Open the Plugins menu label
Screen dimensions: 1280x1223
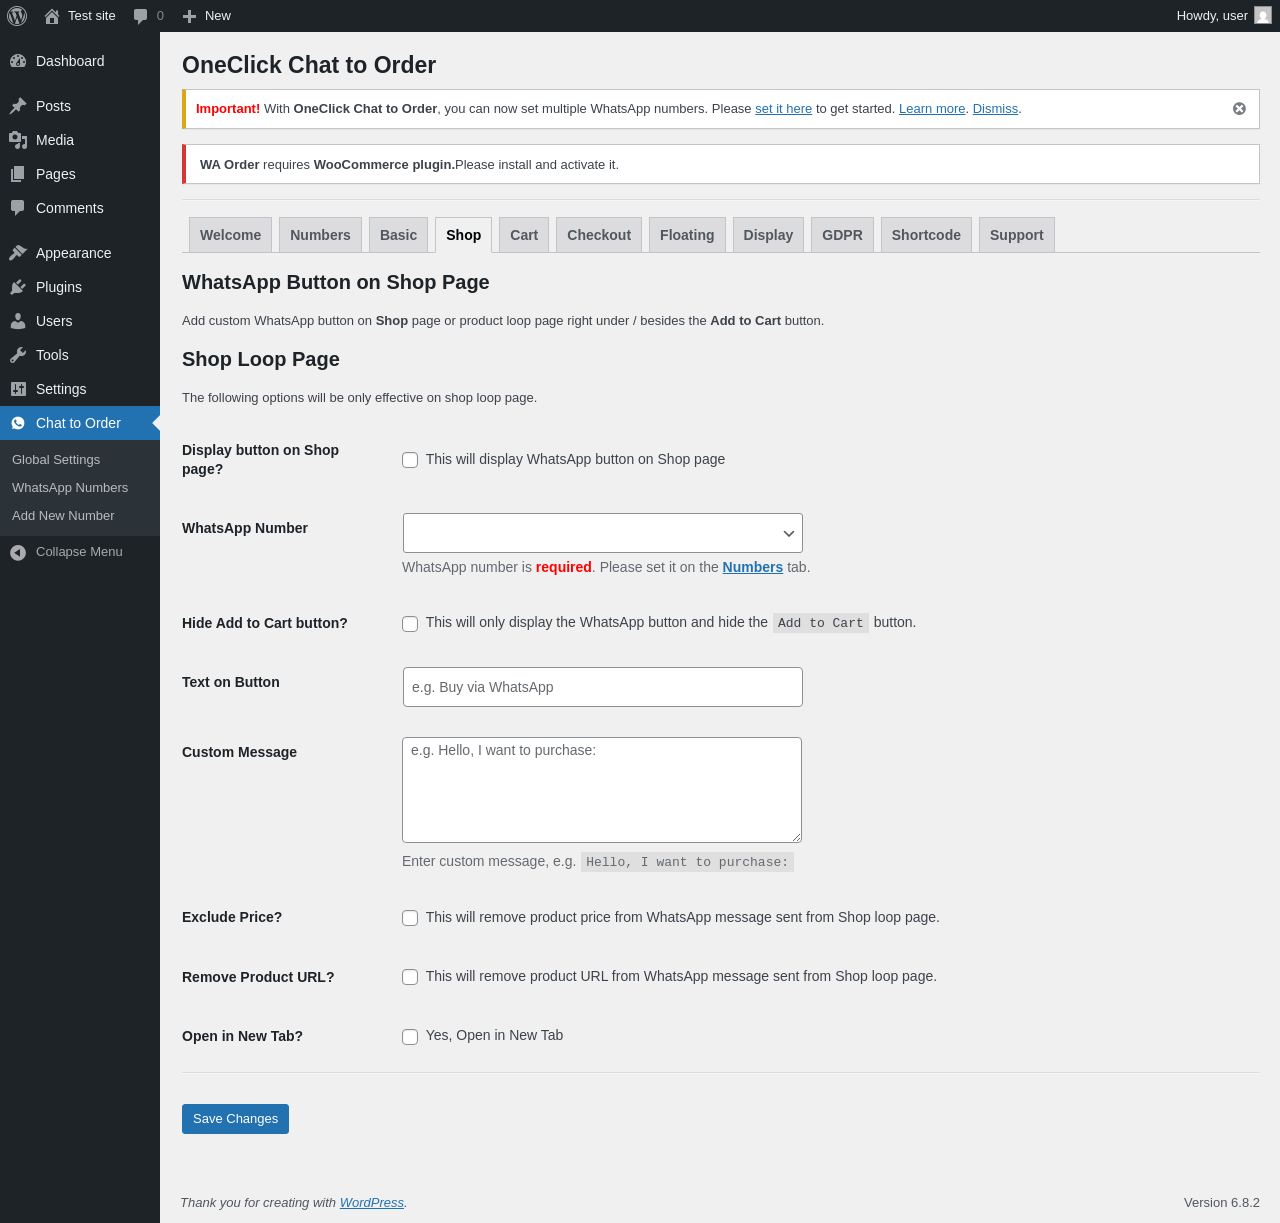59,287
